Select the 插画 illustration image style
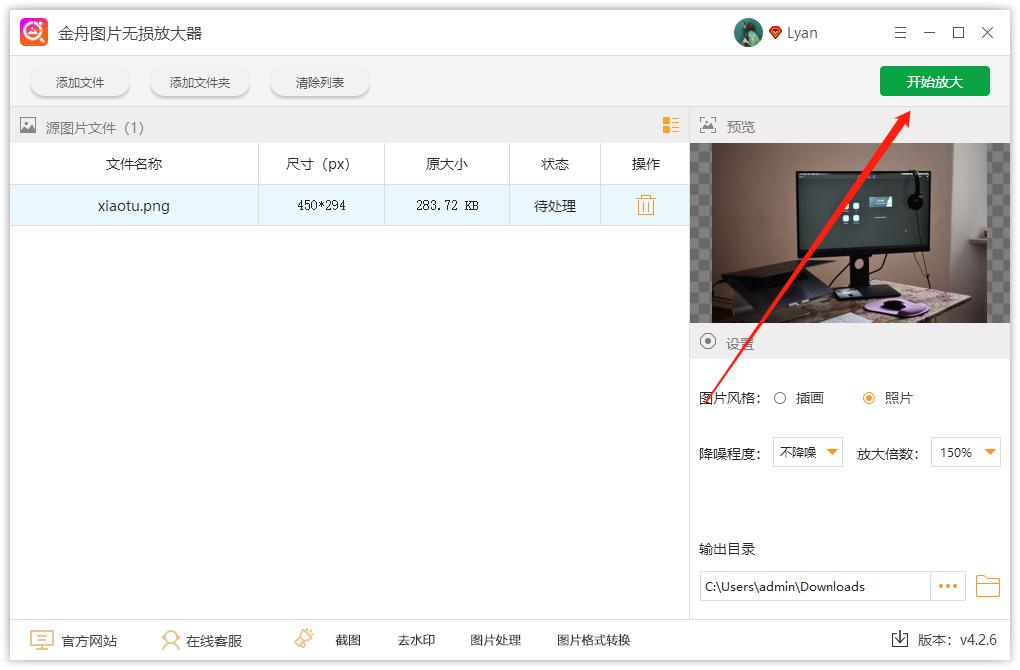1020x670 pixels. [x=780, y=398]
